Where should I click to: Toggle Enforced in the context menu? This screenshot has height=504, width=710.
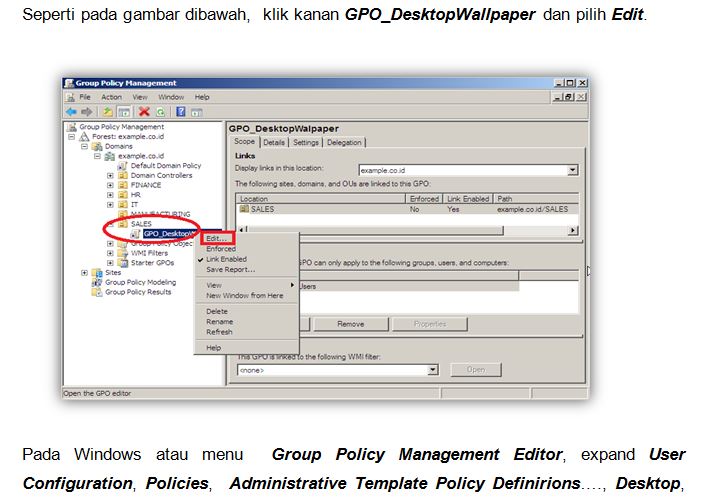click(x=221, y=249)
